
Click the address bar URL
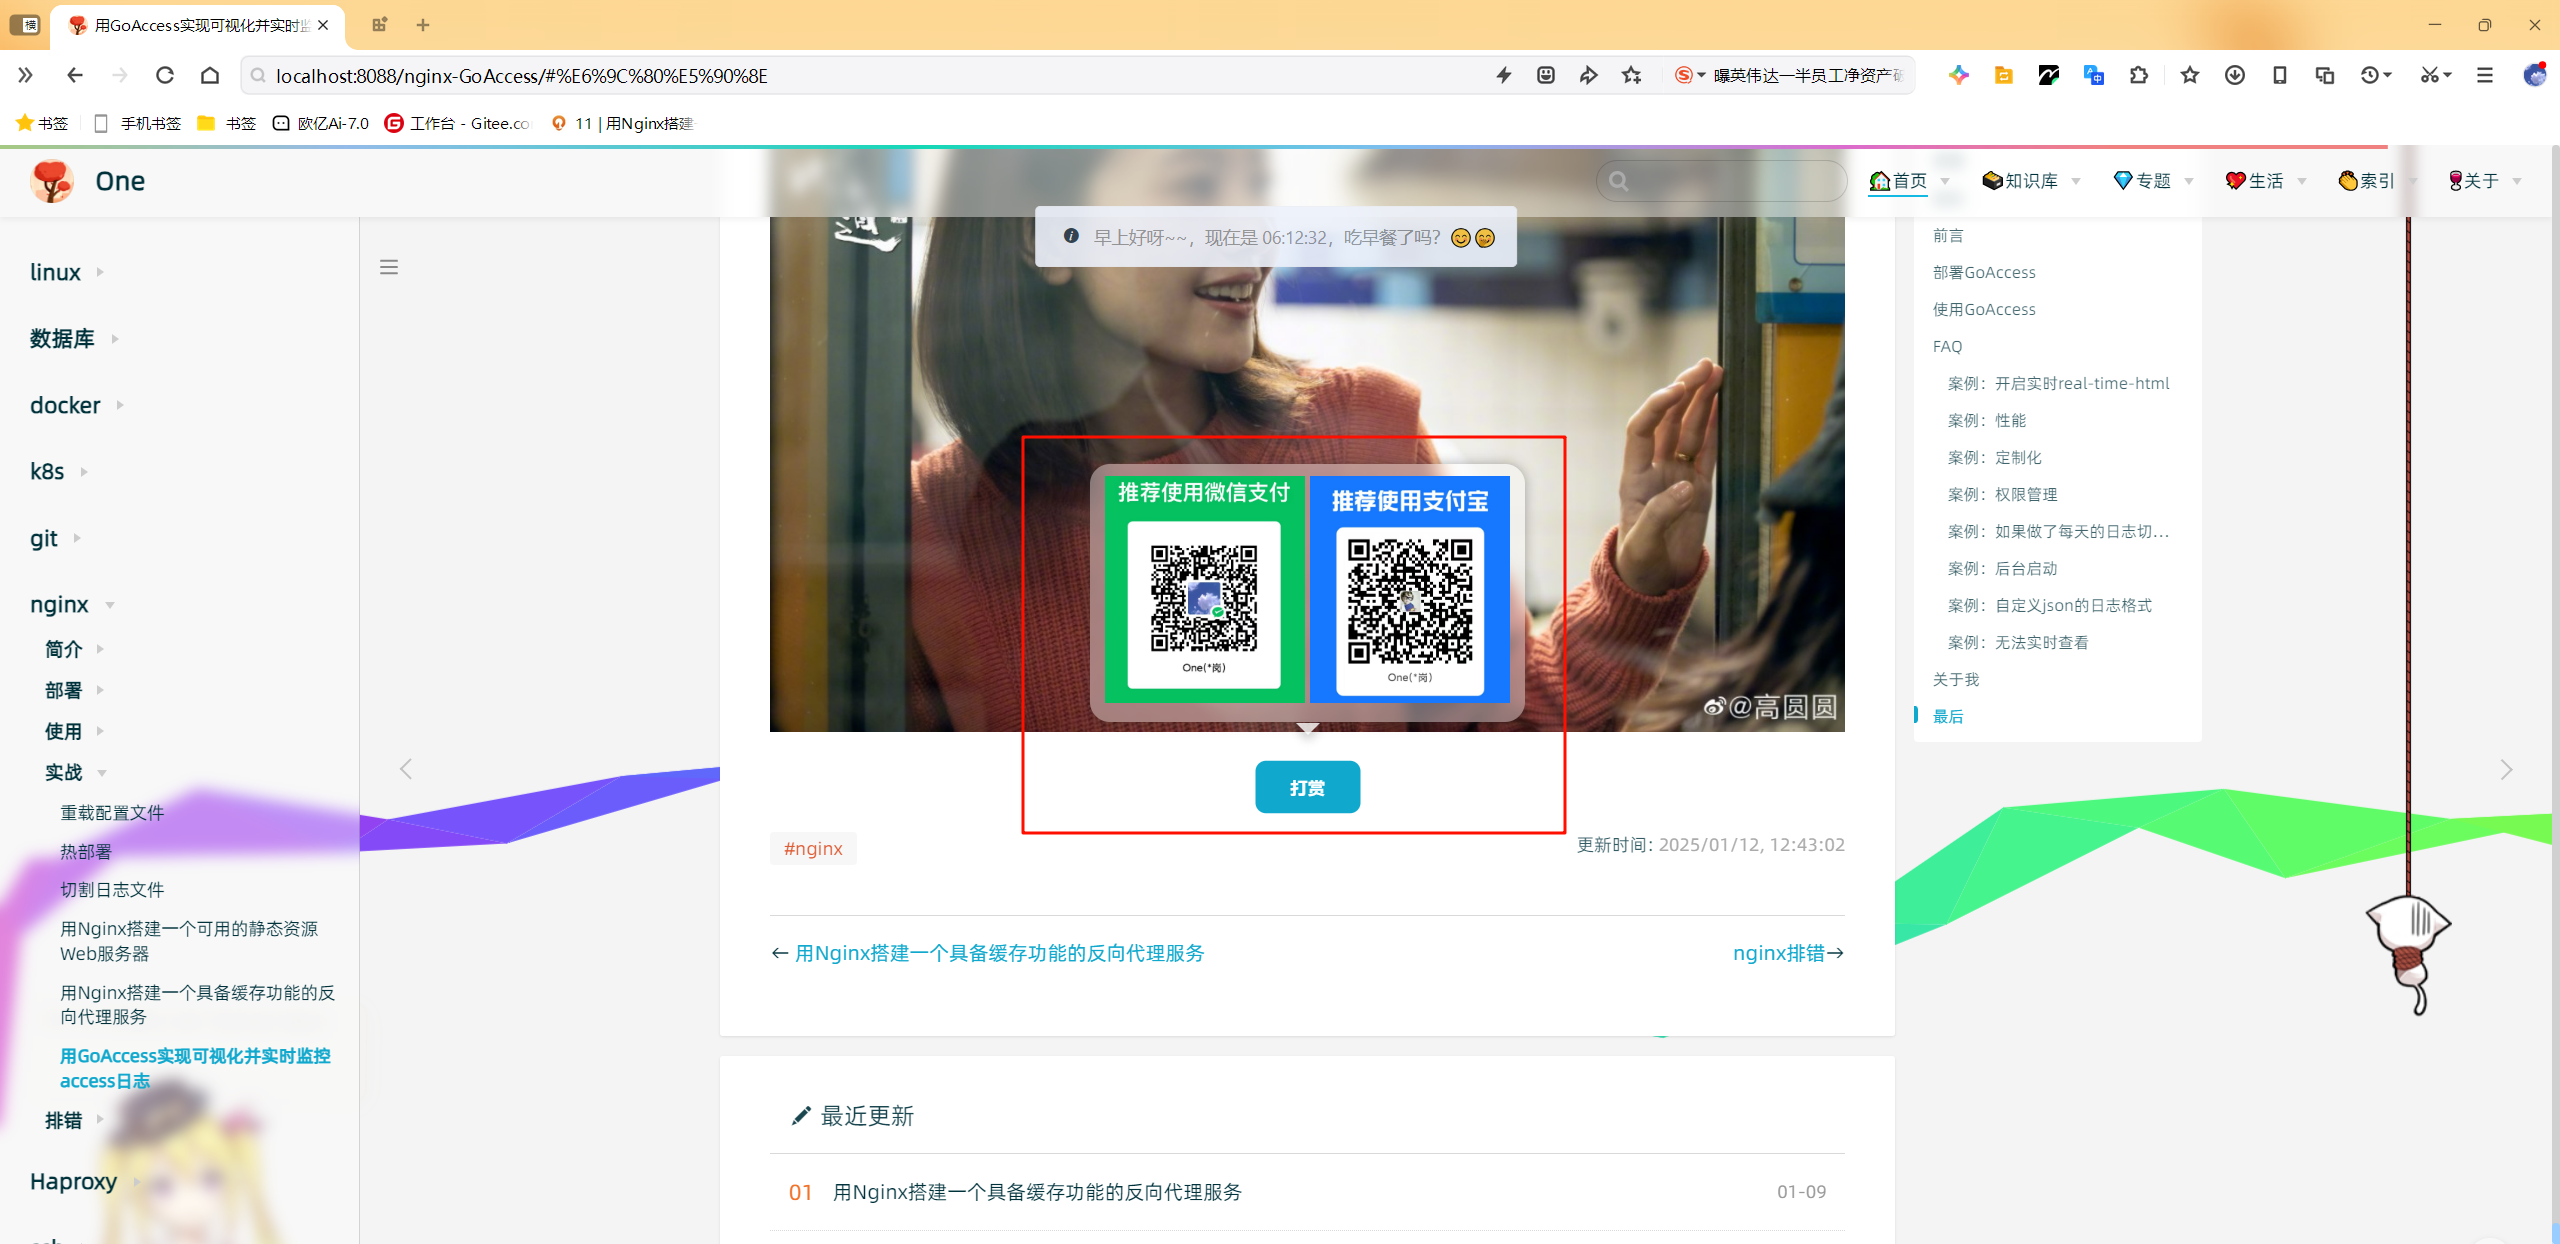[x=521, y=76]
